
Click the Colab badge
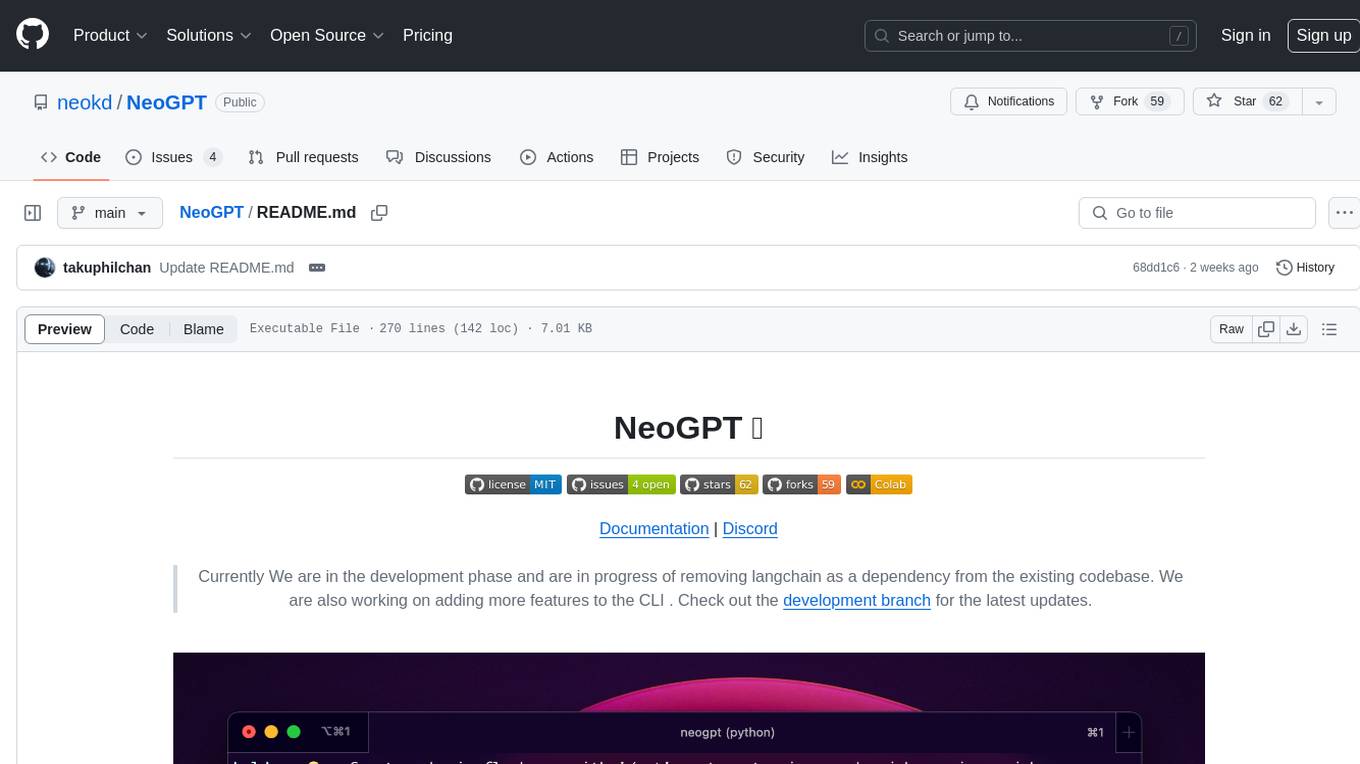(x=879, y=485)
